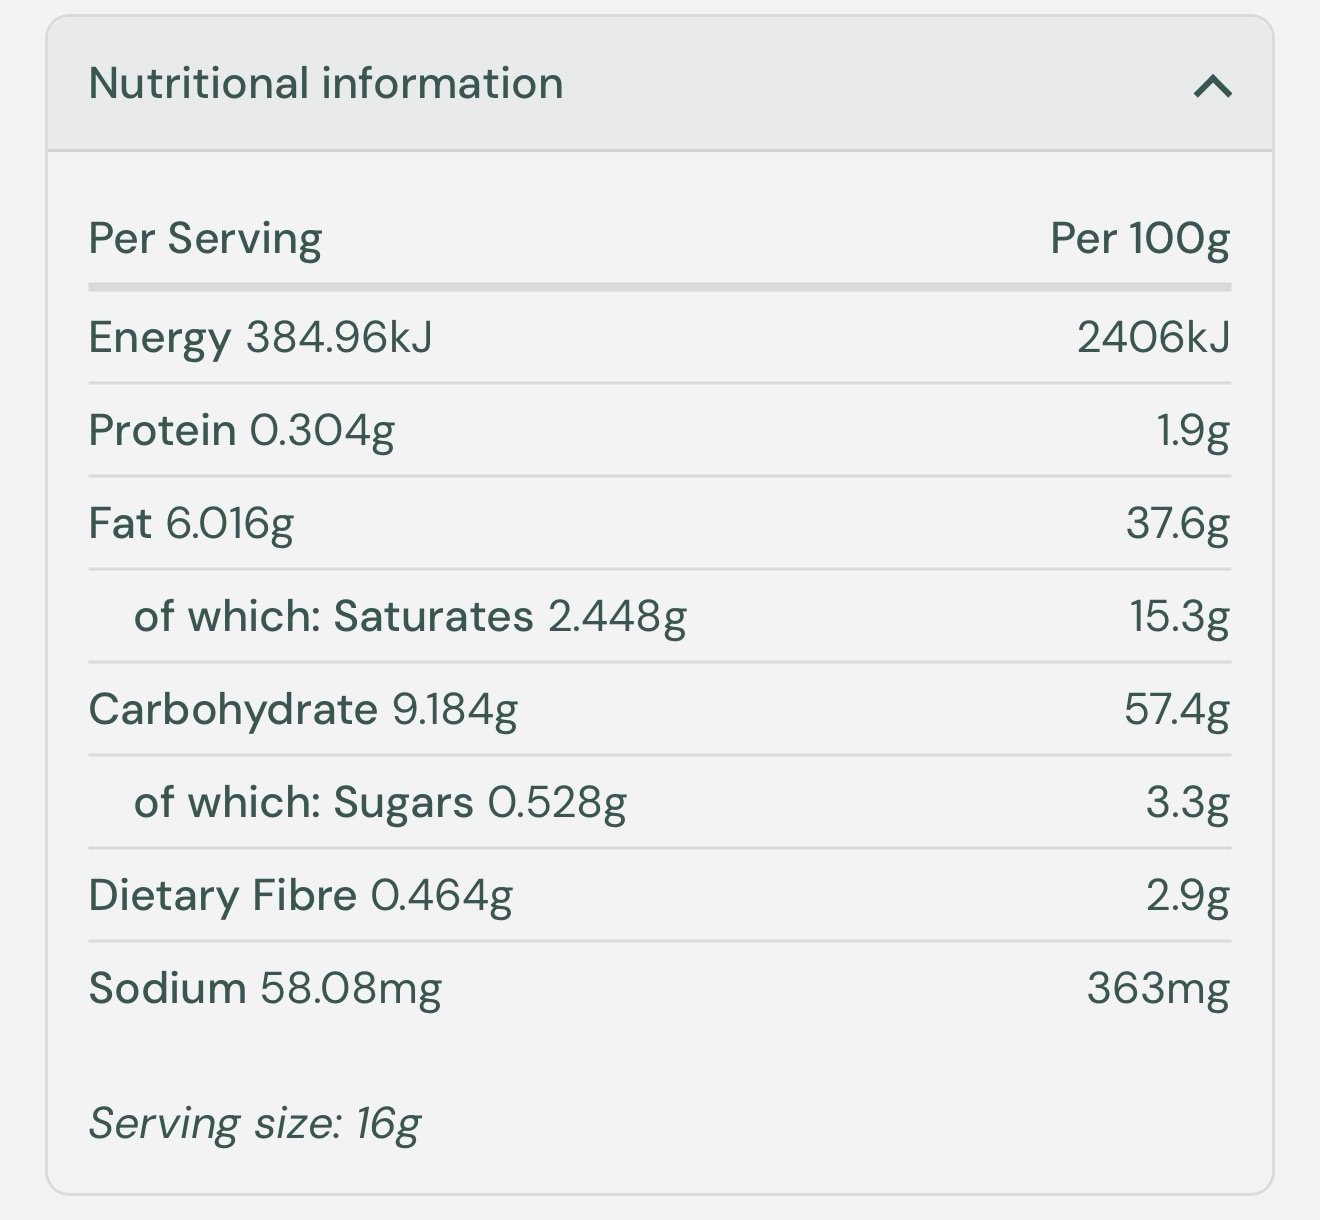
Task: Click the Nutritional information header title
Action: (x=326, y=83)
